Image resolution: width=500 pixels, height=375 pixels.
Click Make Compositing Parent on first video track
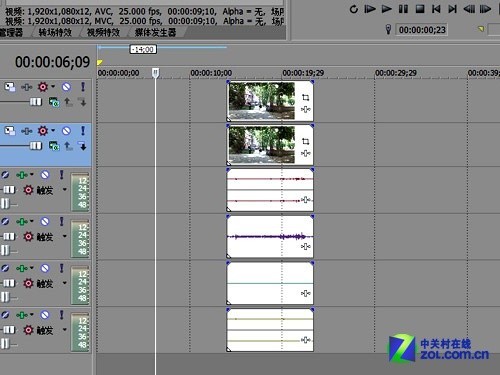68,102
